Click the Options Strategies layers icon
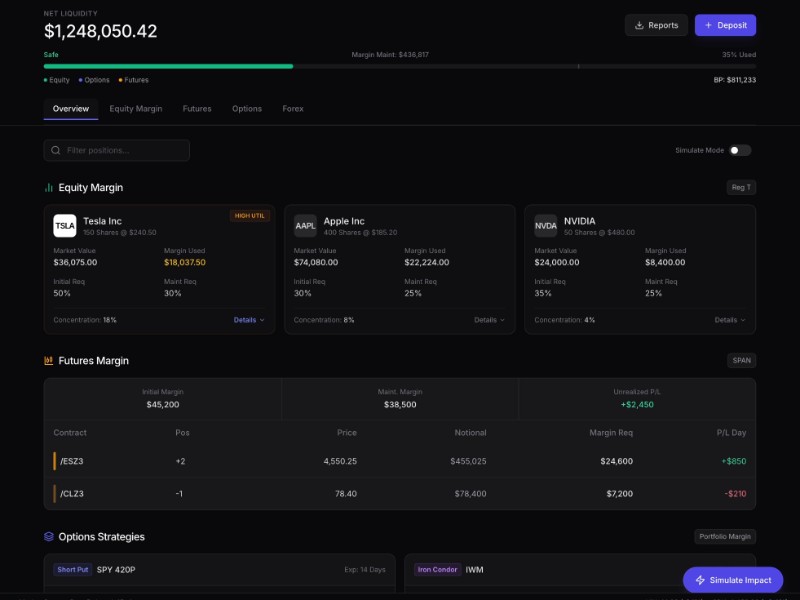Viewport: 800px width, 600px height. [x=48, y=537]
